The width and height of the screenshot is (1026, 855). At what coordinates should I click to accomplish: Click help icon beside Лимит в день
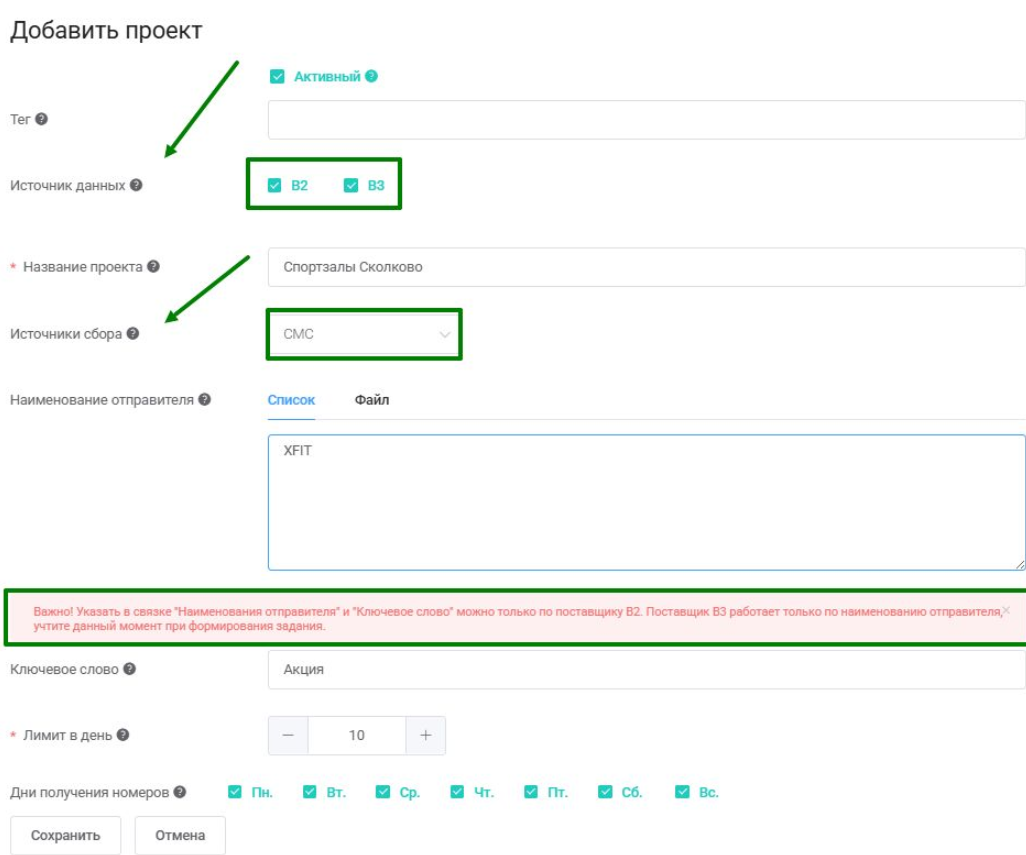123,735
